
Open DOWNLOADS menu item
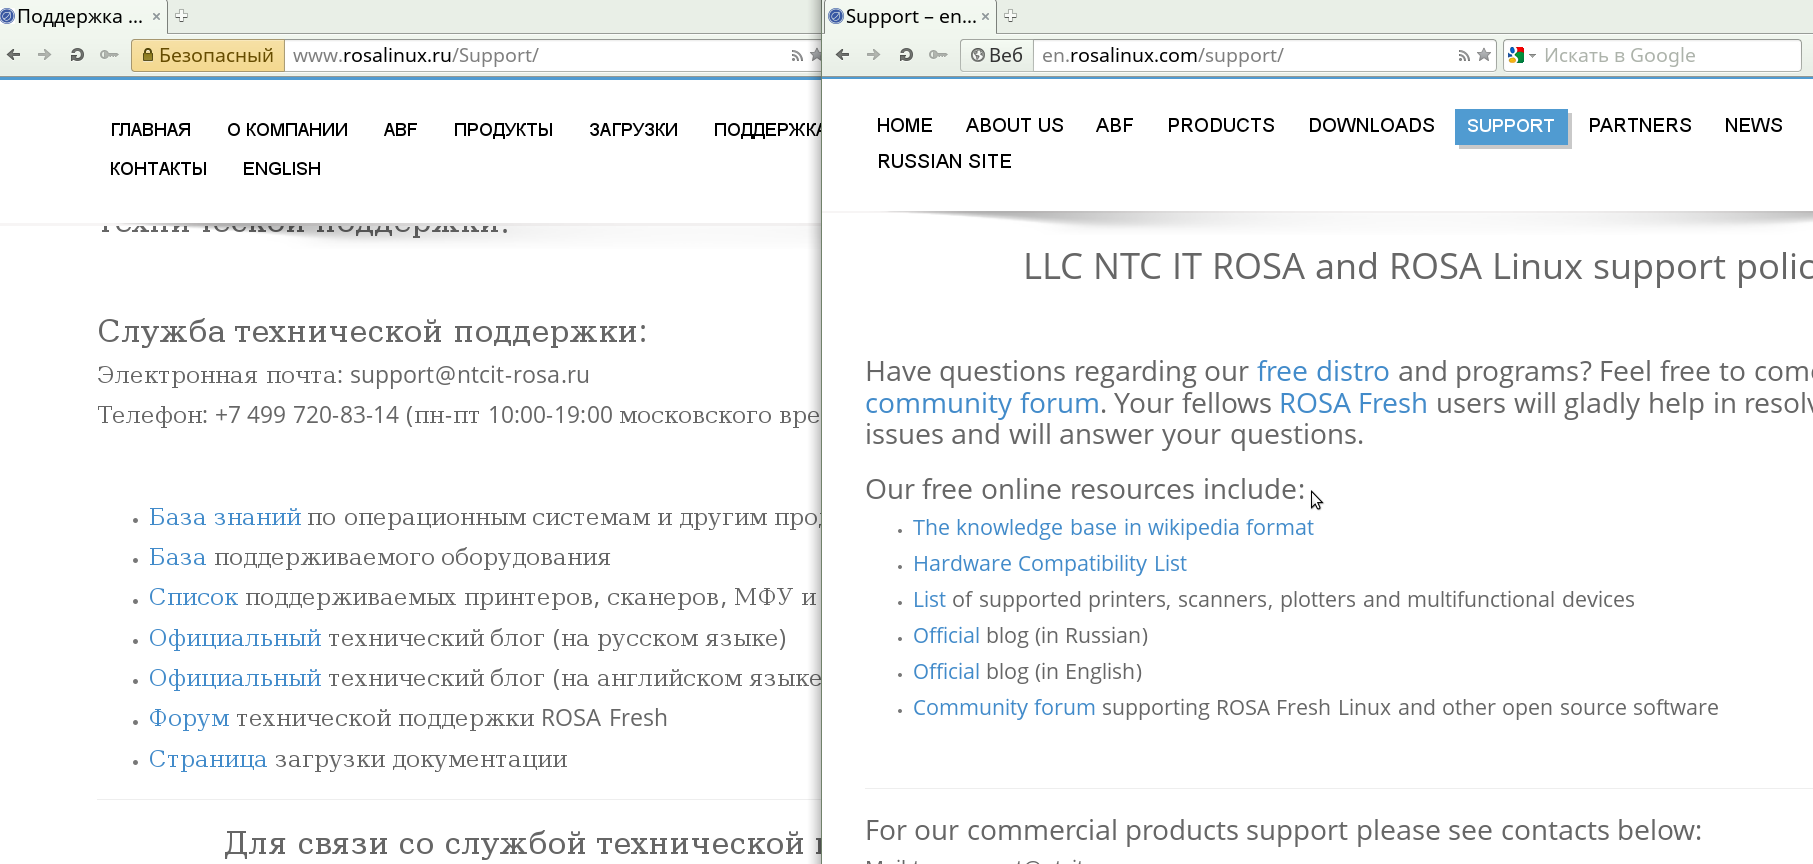[1372, 125]
